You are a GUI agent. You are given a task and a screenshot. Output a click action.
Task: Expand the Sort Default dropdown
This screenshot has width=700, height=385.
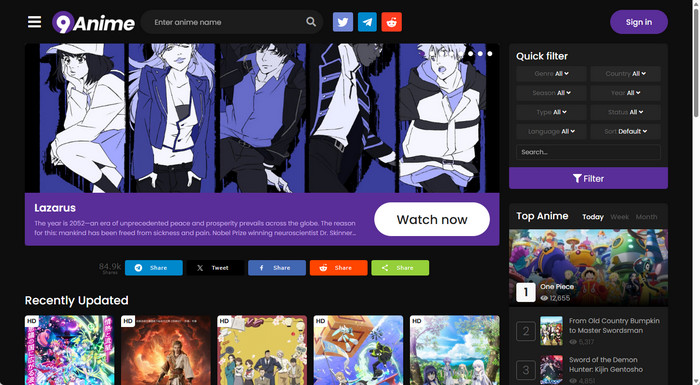625,131
